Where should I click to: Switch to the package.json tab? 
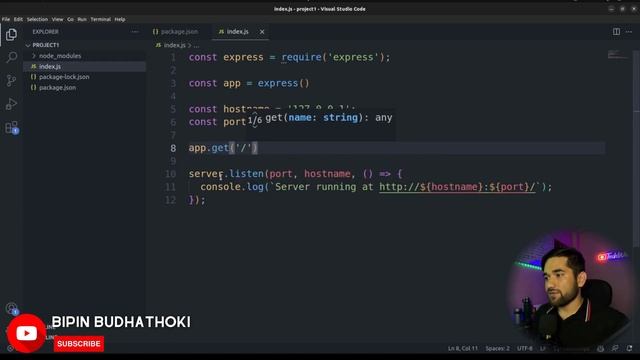pos(179,32)
